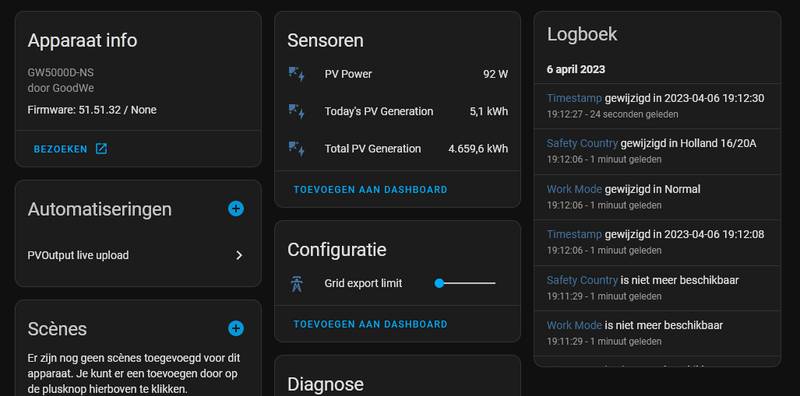
Task: Click the PV Power sensor icon
Action: tap(296, 75)
